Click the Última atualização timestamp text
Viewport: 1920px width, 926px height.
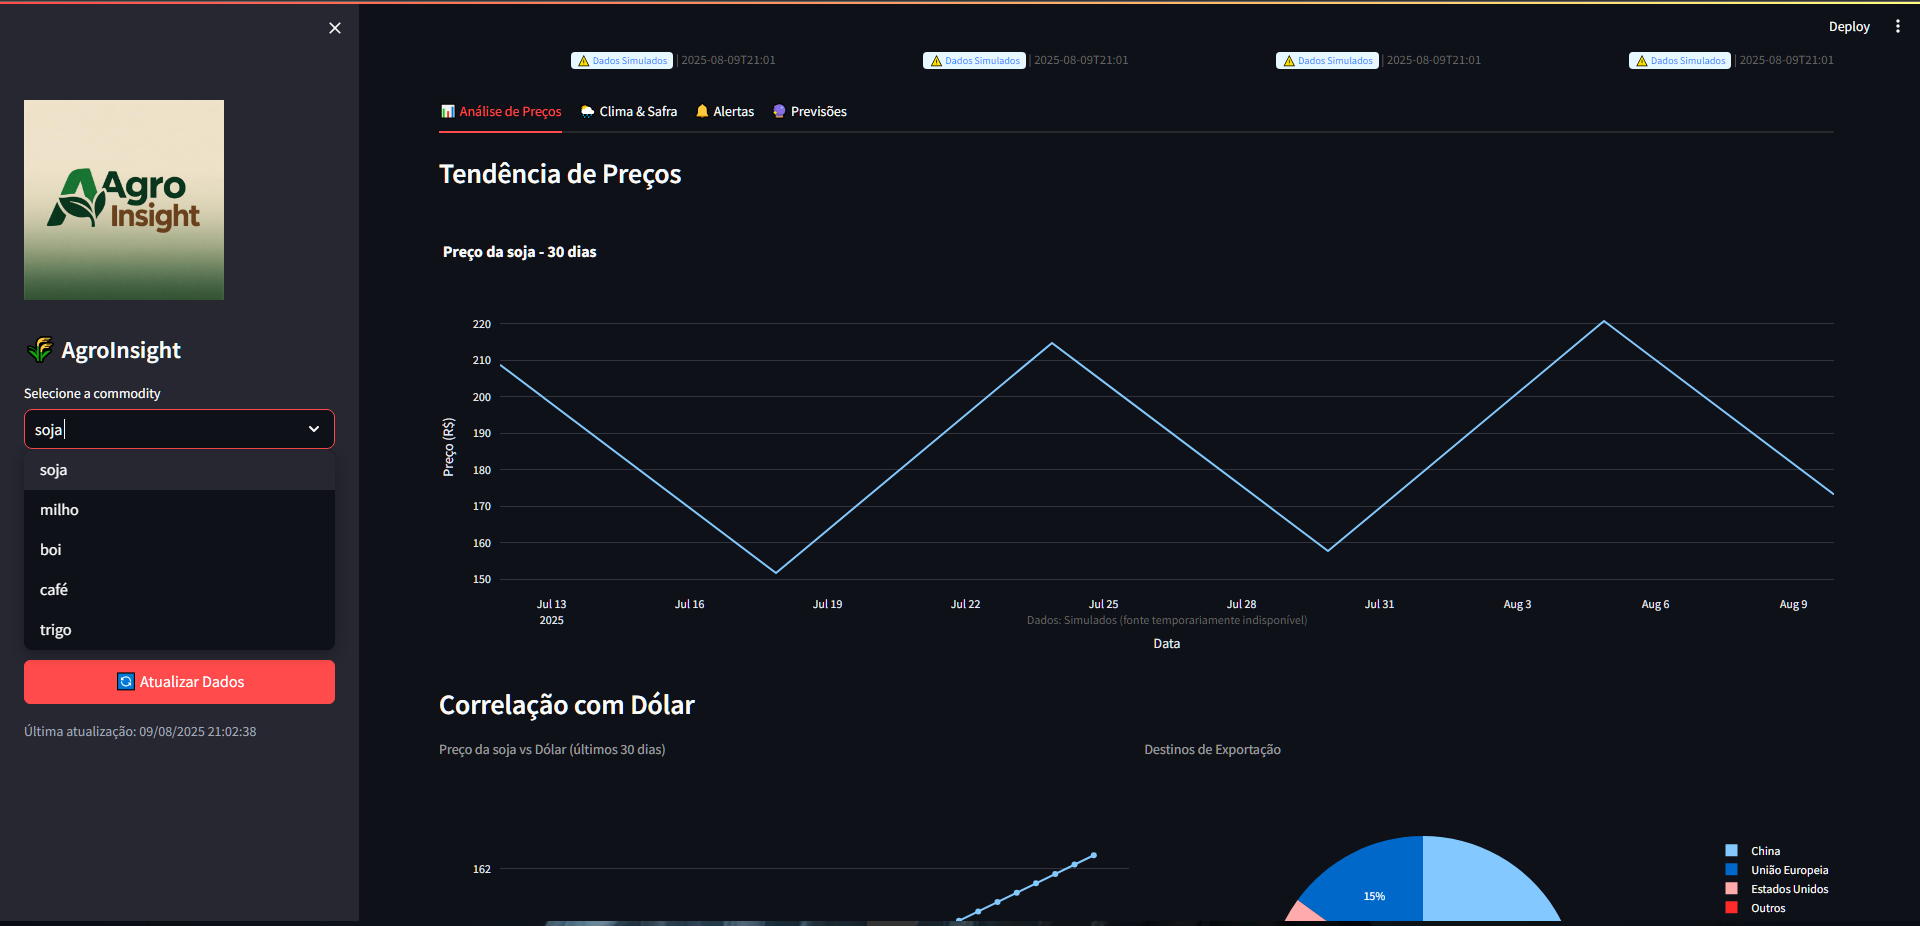(140, 732)
